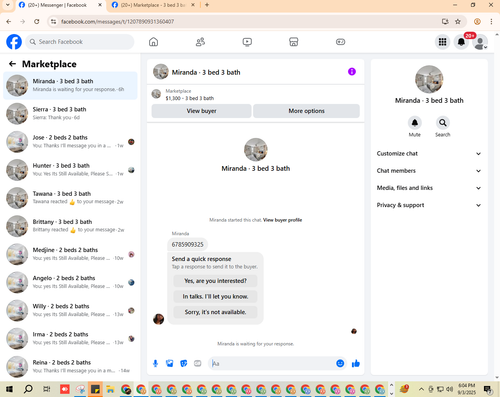
Task: Choose a sticker from composer icons
Action: [x=184, y=363]
